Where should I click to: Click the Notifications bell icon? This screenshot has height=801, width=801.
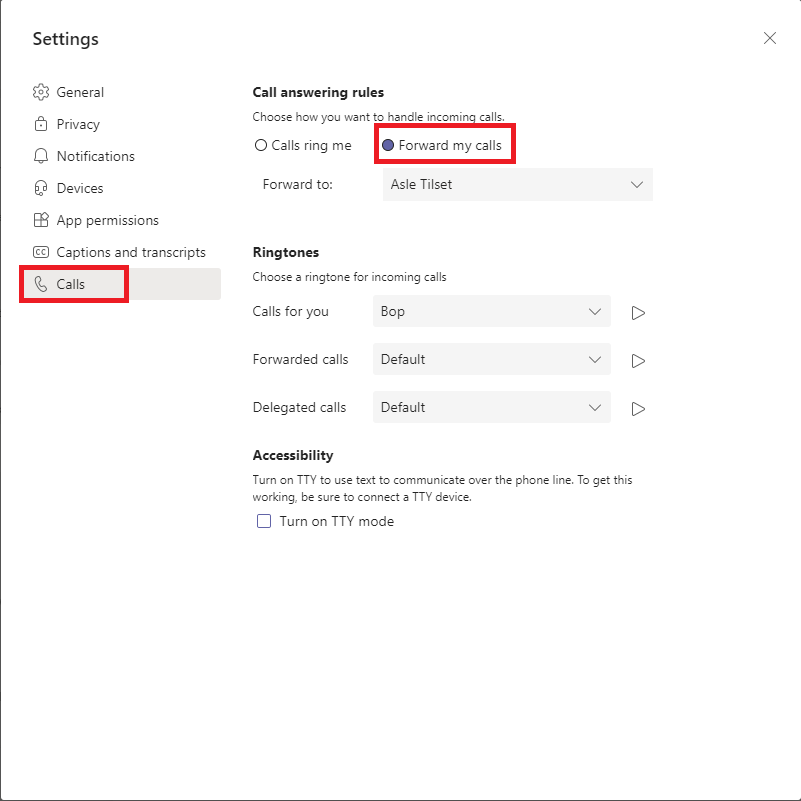(41, 156)
